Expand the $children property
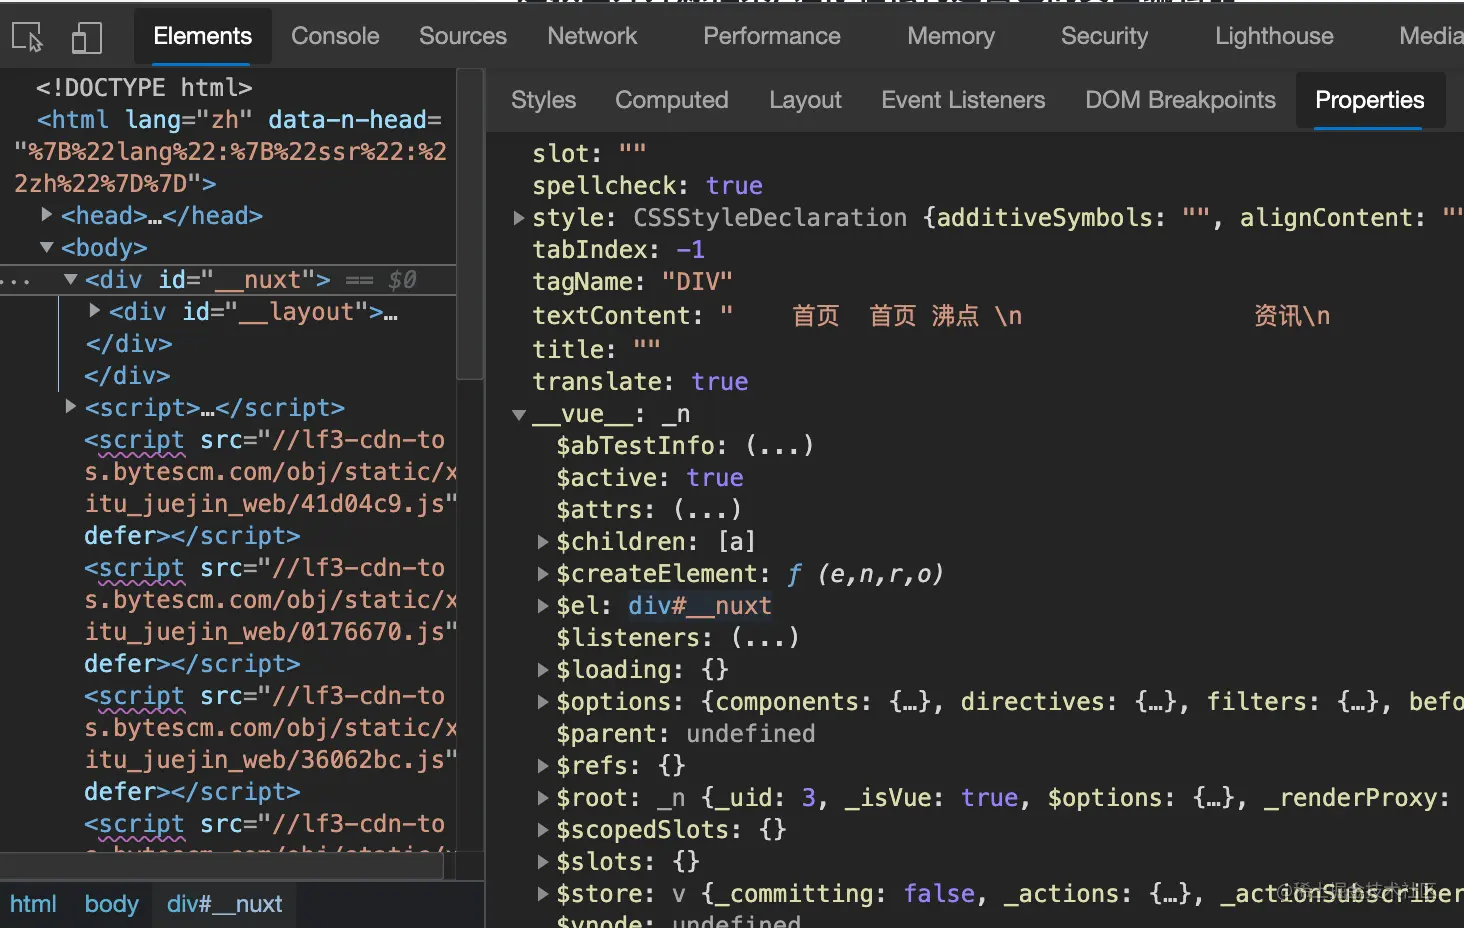This screenshot has height=928, width=1464. pyautogui.click(x=543, y=541)
